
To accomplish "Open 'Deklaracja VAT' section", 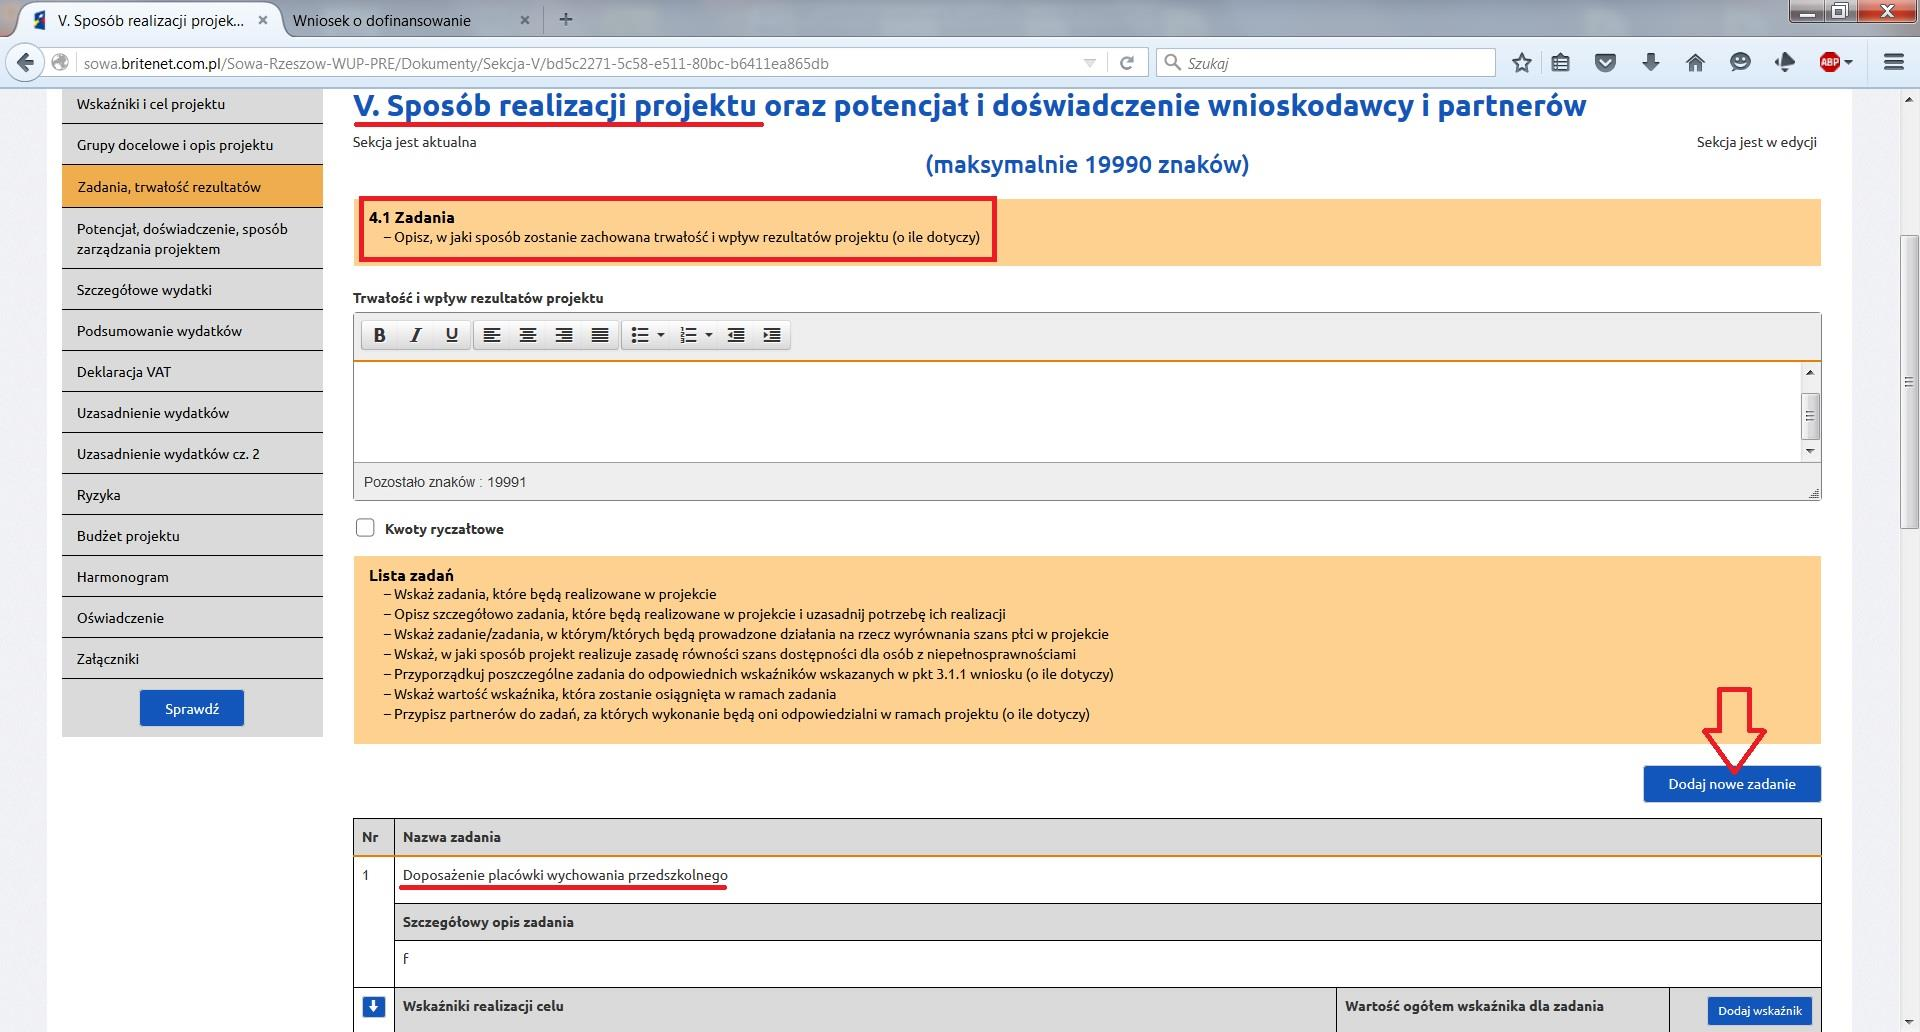I will coord(192,372).
